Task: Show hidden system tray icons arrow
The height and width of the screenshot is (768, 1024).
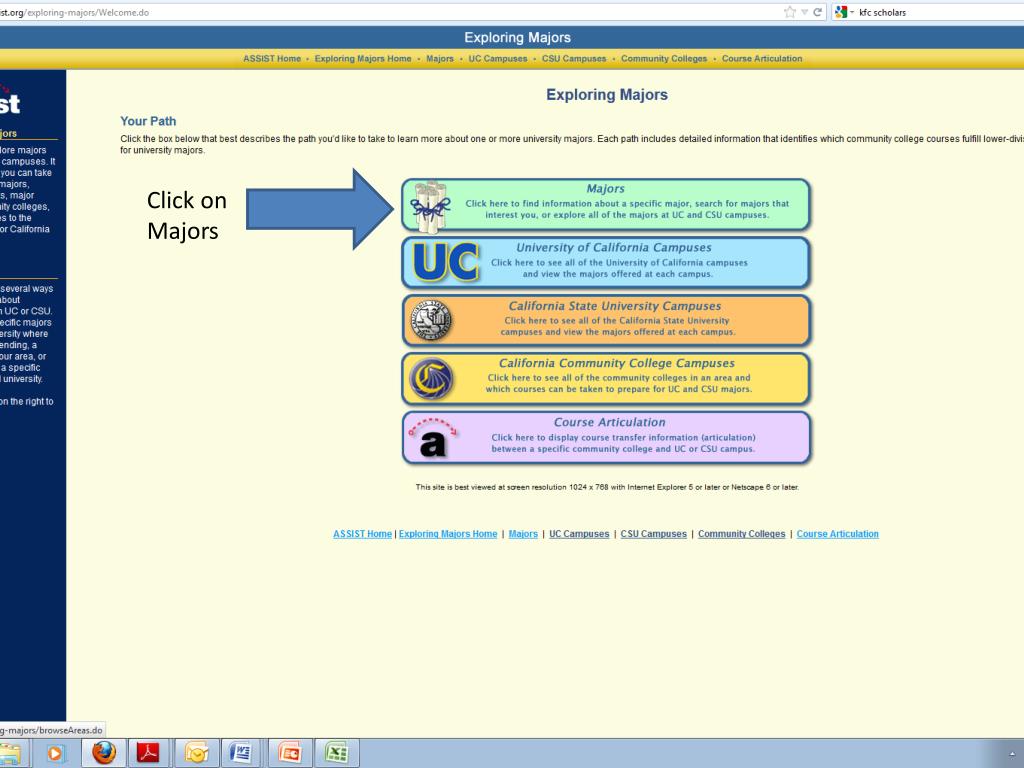Action: (x=1013, y=755)
